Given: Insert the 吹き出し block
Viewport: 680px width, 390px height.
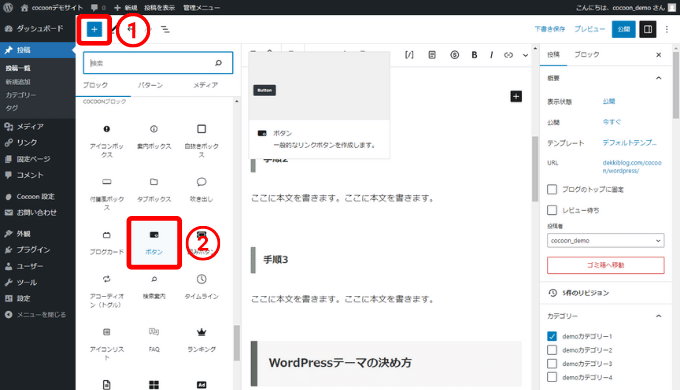Looking at the screenshot, I should tap(201, 190).
